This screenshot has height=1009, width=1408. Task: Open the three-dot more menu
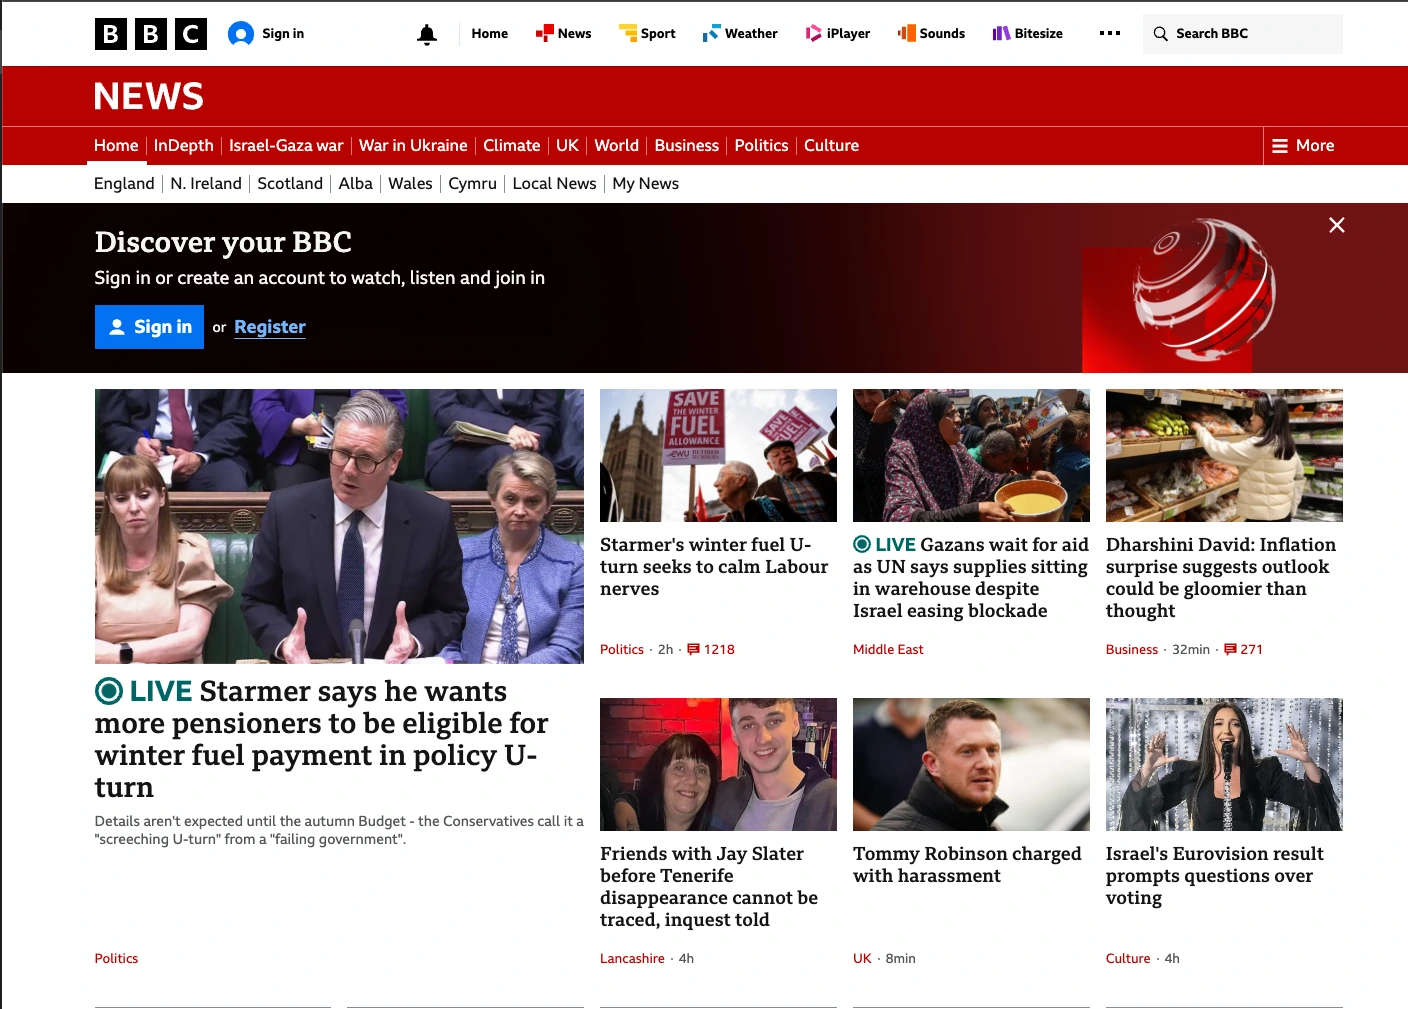1110,33
